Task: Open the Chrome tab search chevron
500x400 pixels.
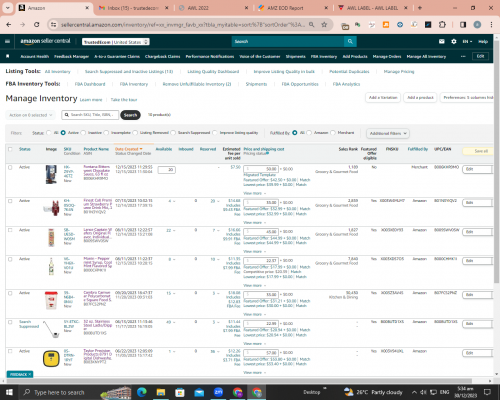Action: click(7, 8)
